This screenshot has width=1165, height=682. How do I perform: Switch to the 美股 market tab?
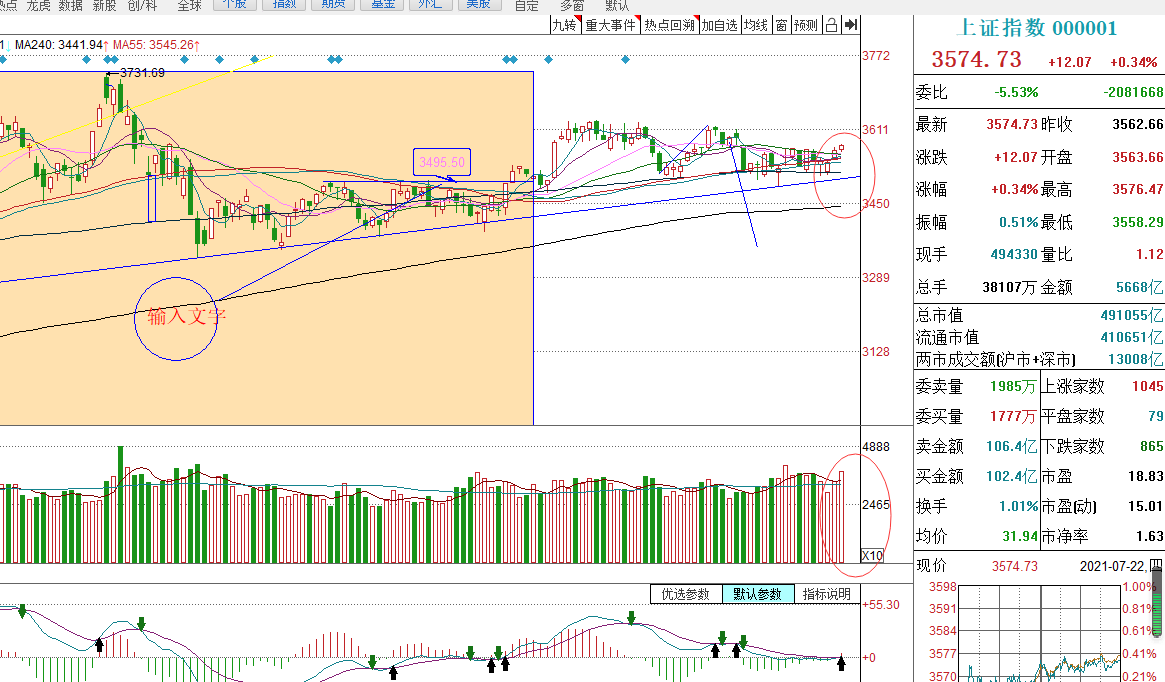click(479, 4)
